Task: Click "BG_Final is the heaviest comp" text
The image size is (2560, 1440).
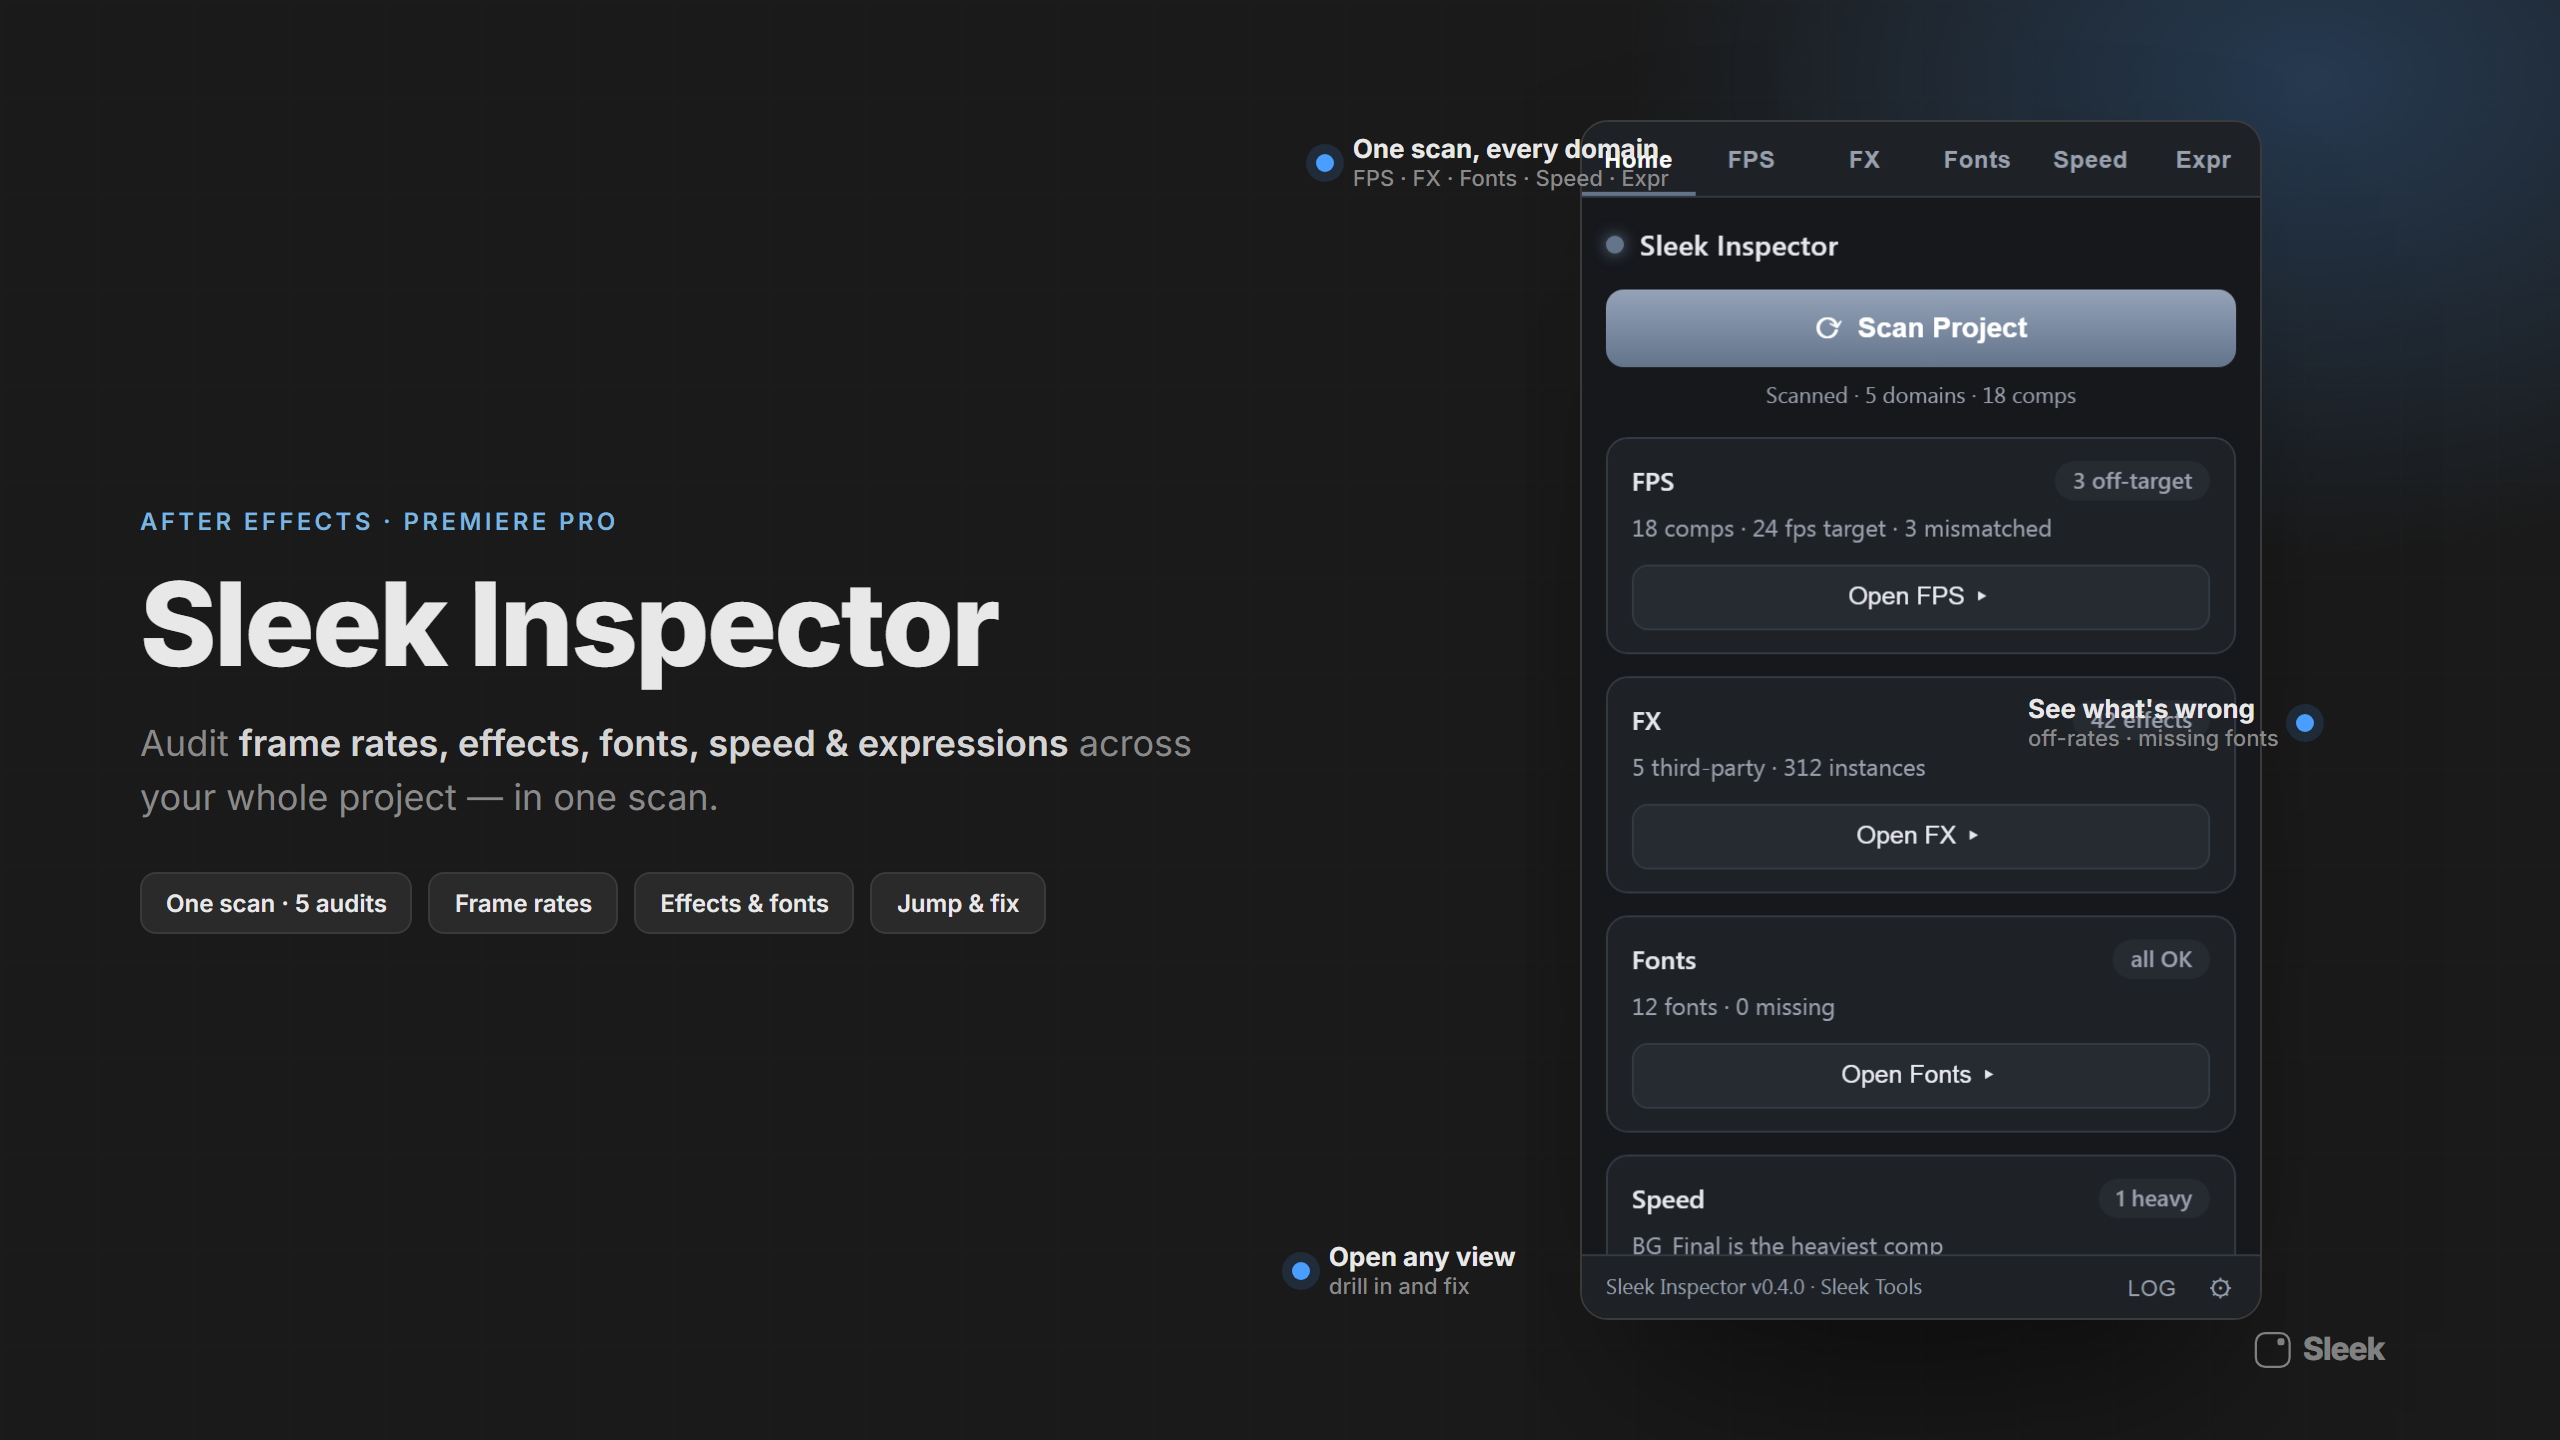Action: coord(1787,1246)
